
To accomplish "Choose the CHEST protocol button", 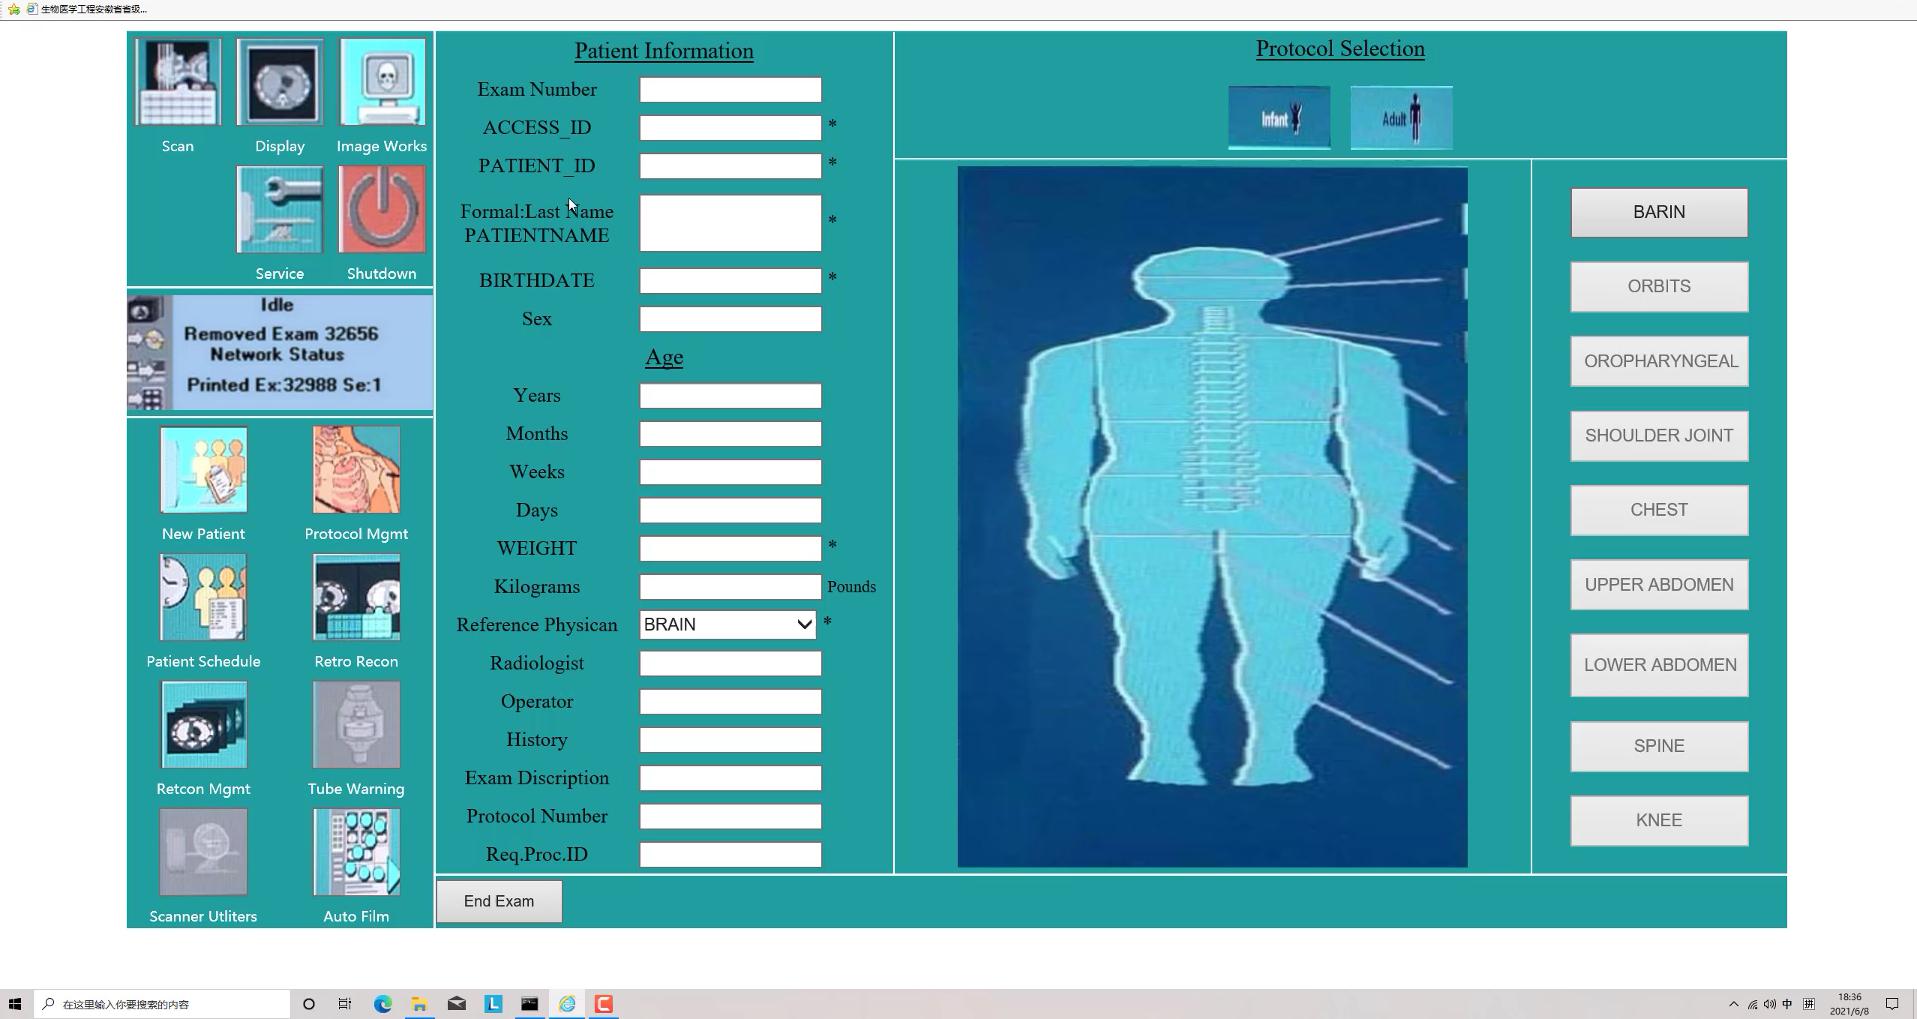I will tap(1658, 510).
